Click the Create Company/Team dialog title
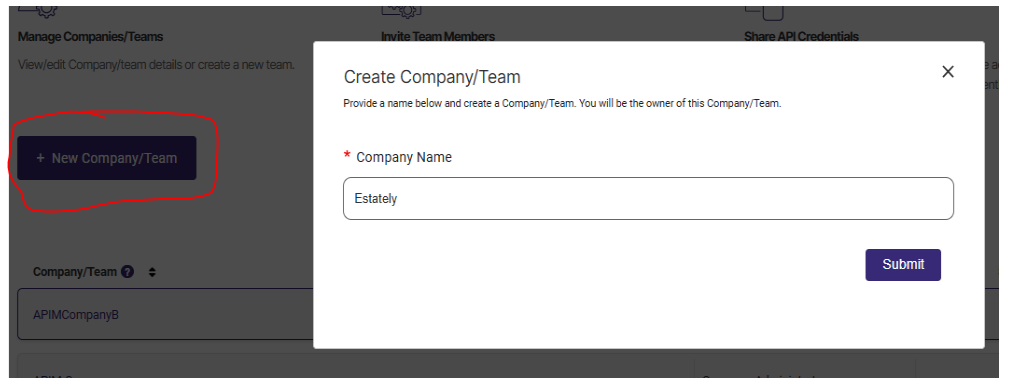Viewport: 1010px width, 392px height. 432,77
